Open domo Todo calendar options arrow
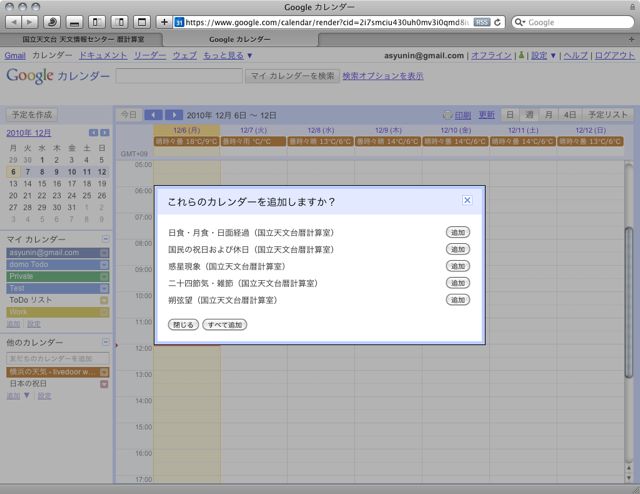 pos(104,265)
